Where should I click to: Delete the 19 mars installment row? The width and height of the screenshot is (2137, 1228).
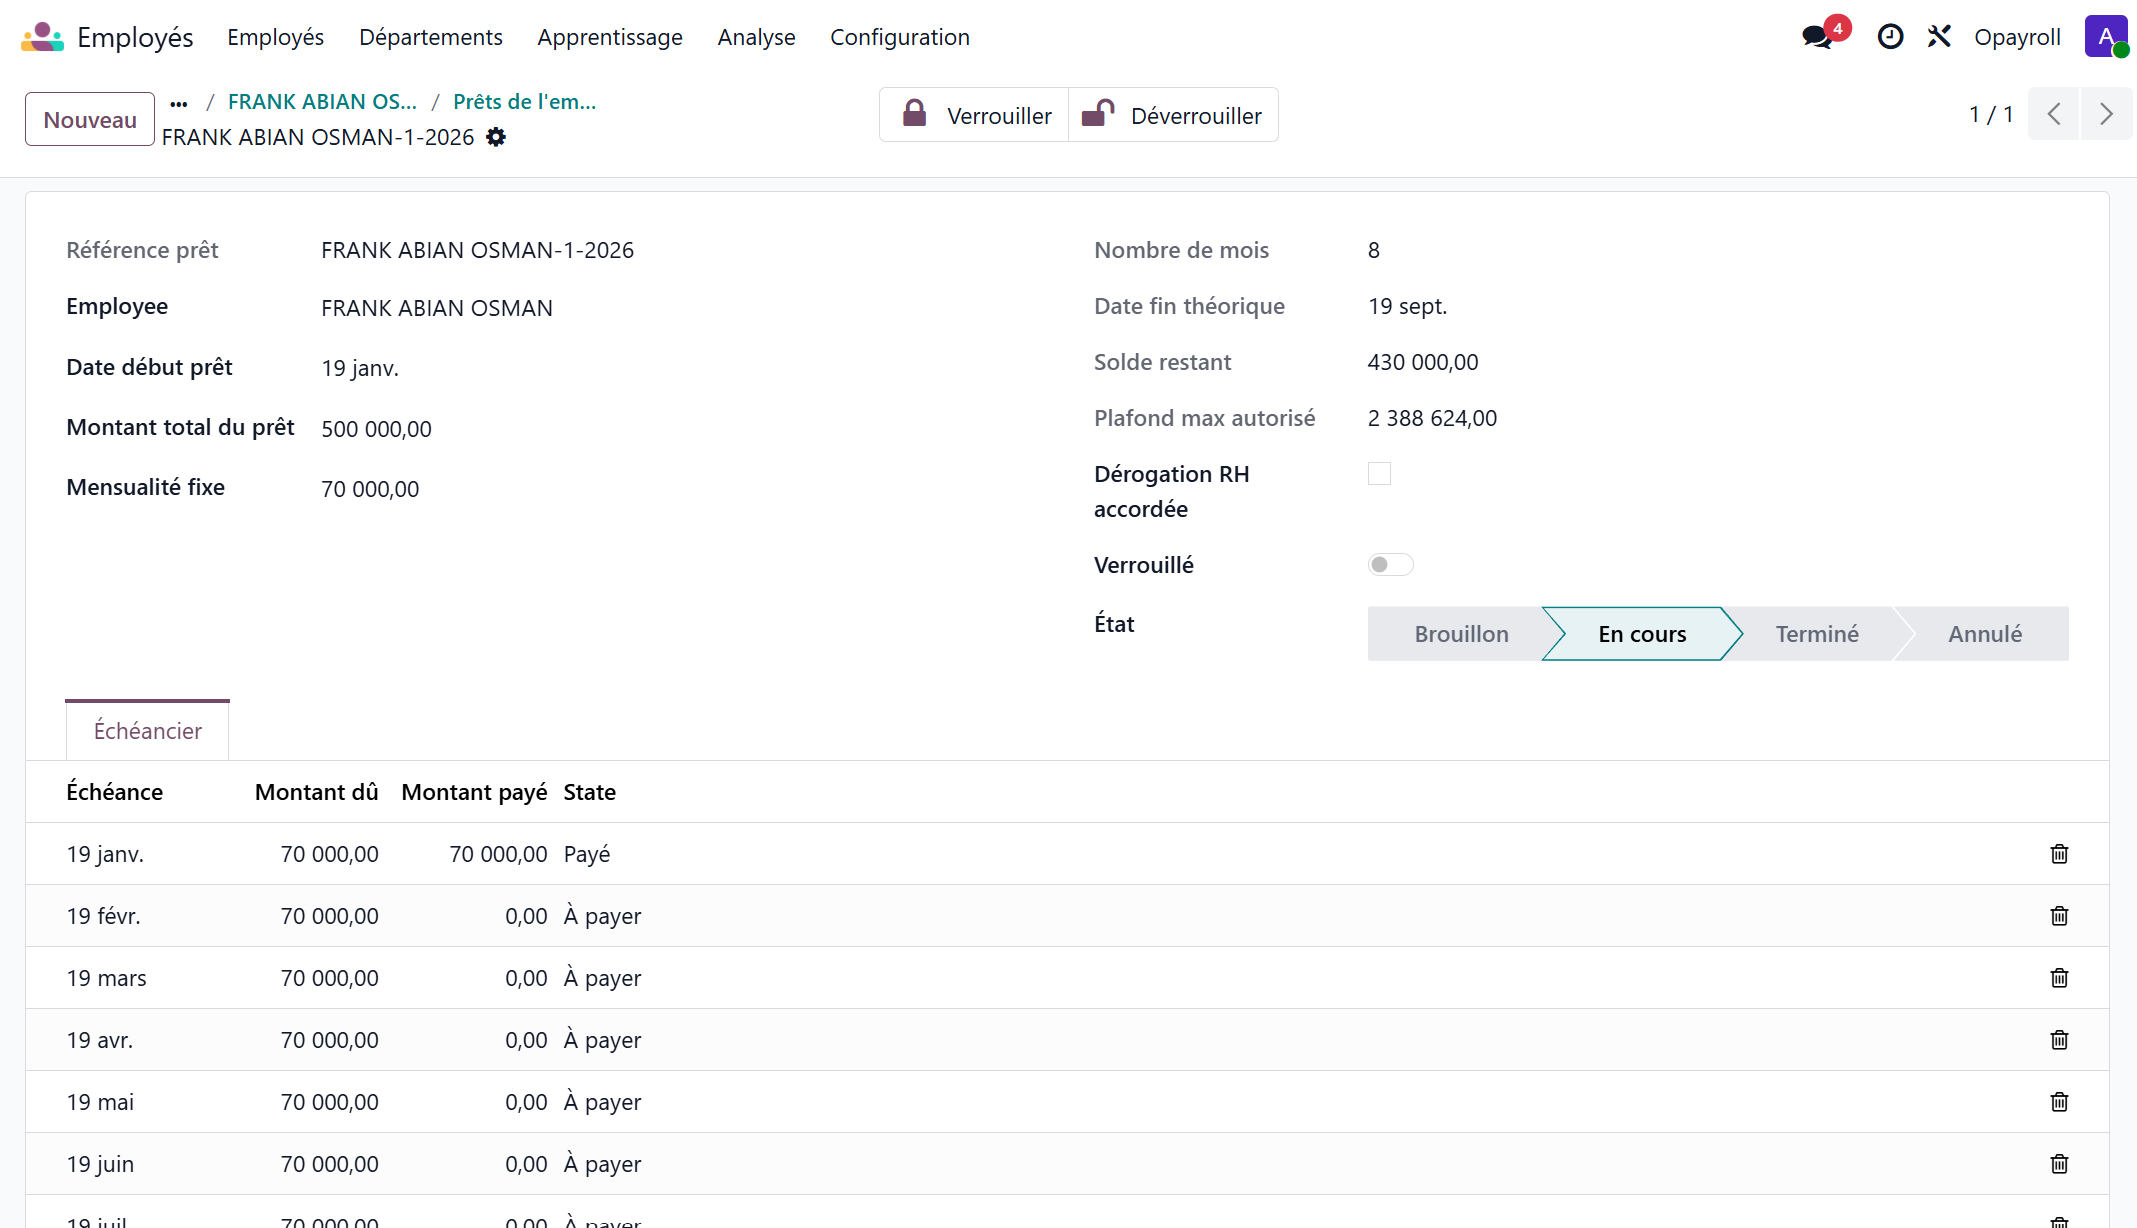(x=2059, y=978)
